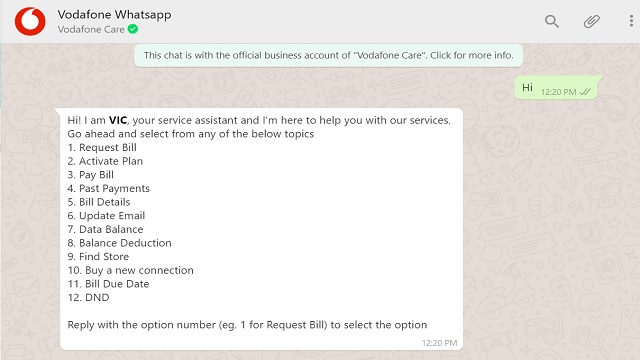Click the 12:20 PM timestamp on bot message
This screenshot has height=360, width=640.
click(x=439, y=343)
